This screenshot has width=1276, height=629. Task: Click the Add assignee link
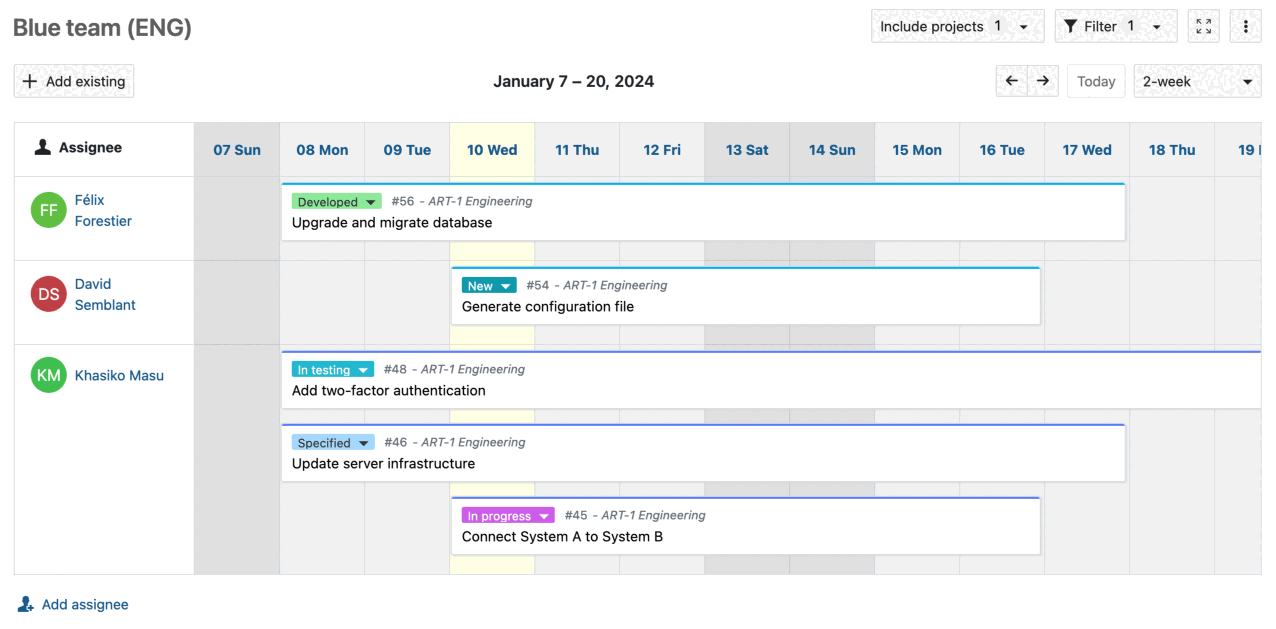pos(85,604)
